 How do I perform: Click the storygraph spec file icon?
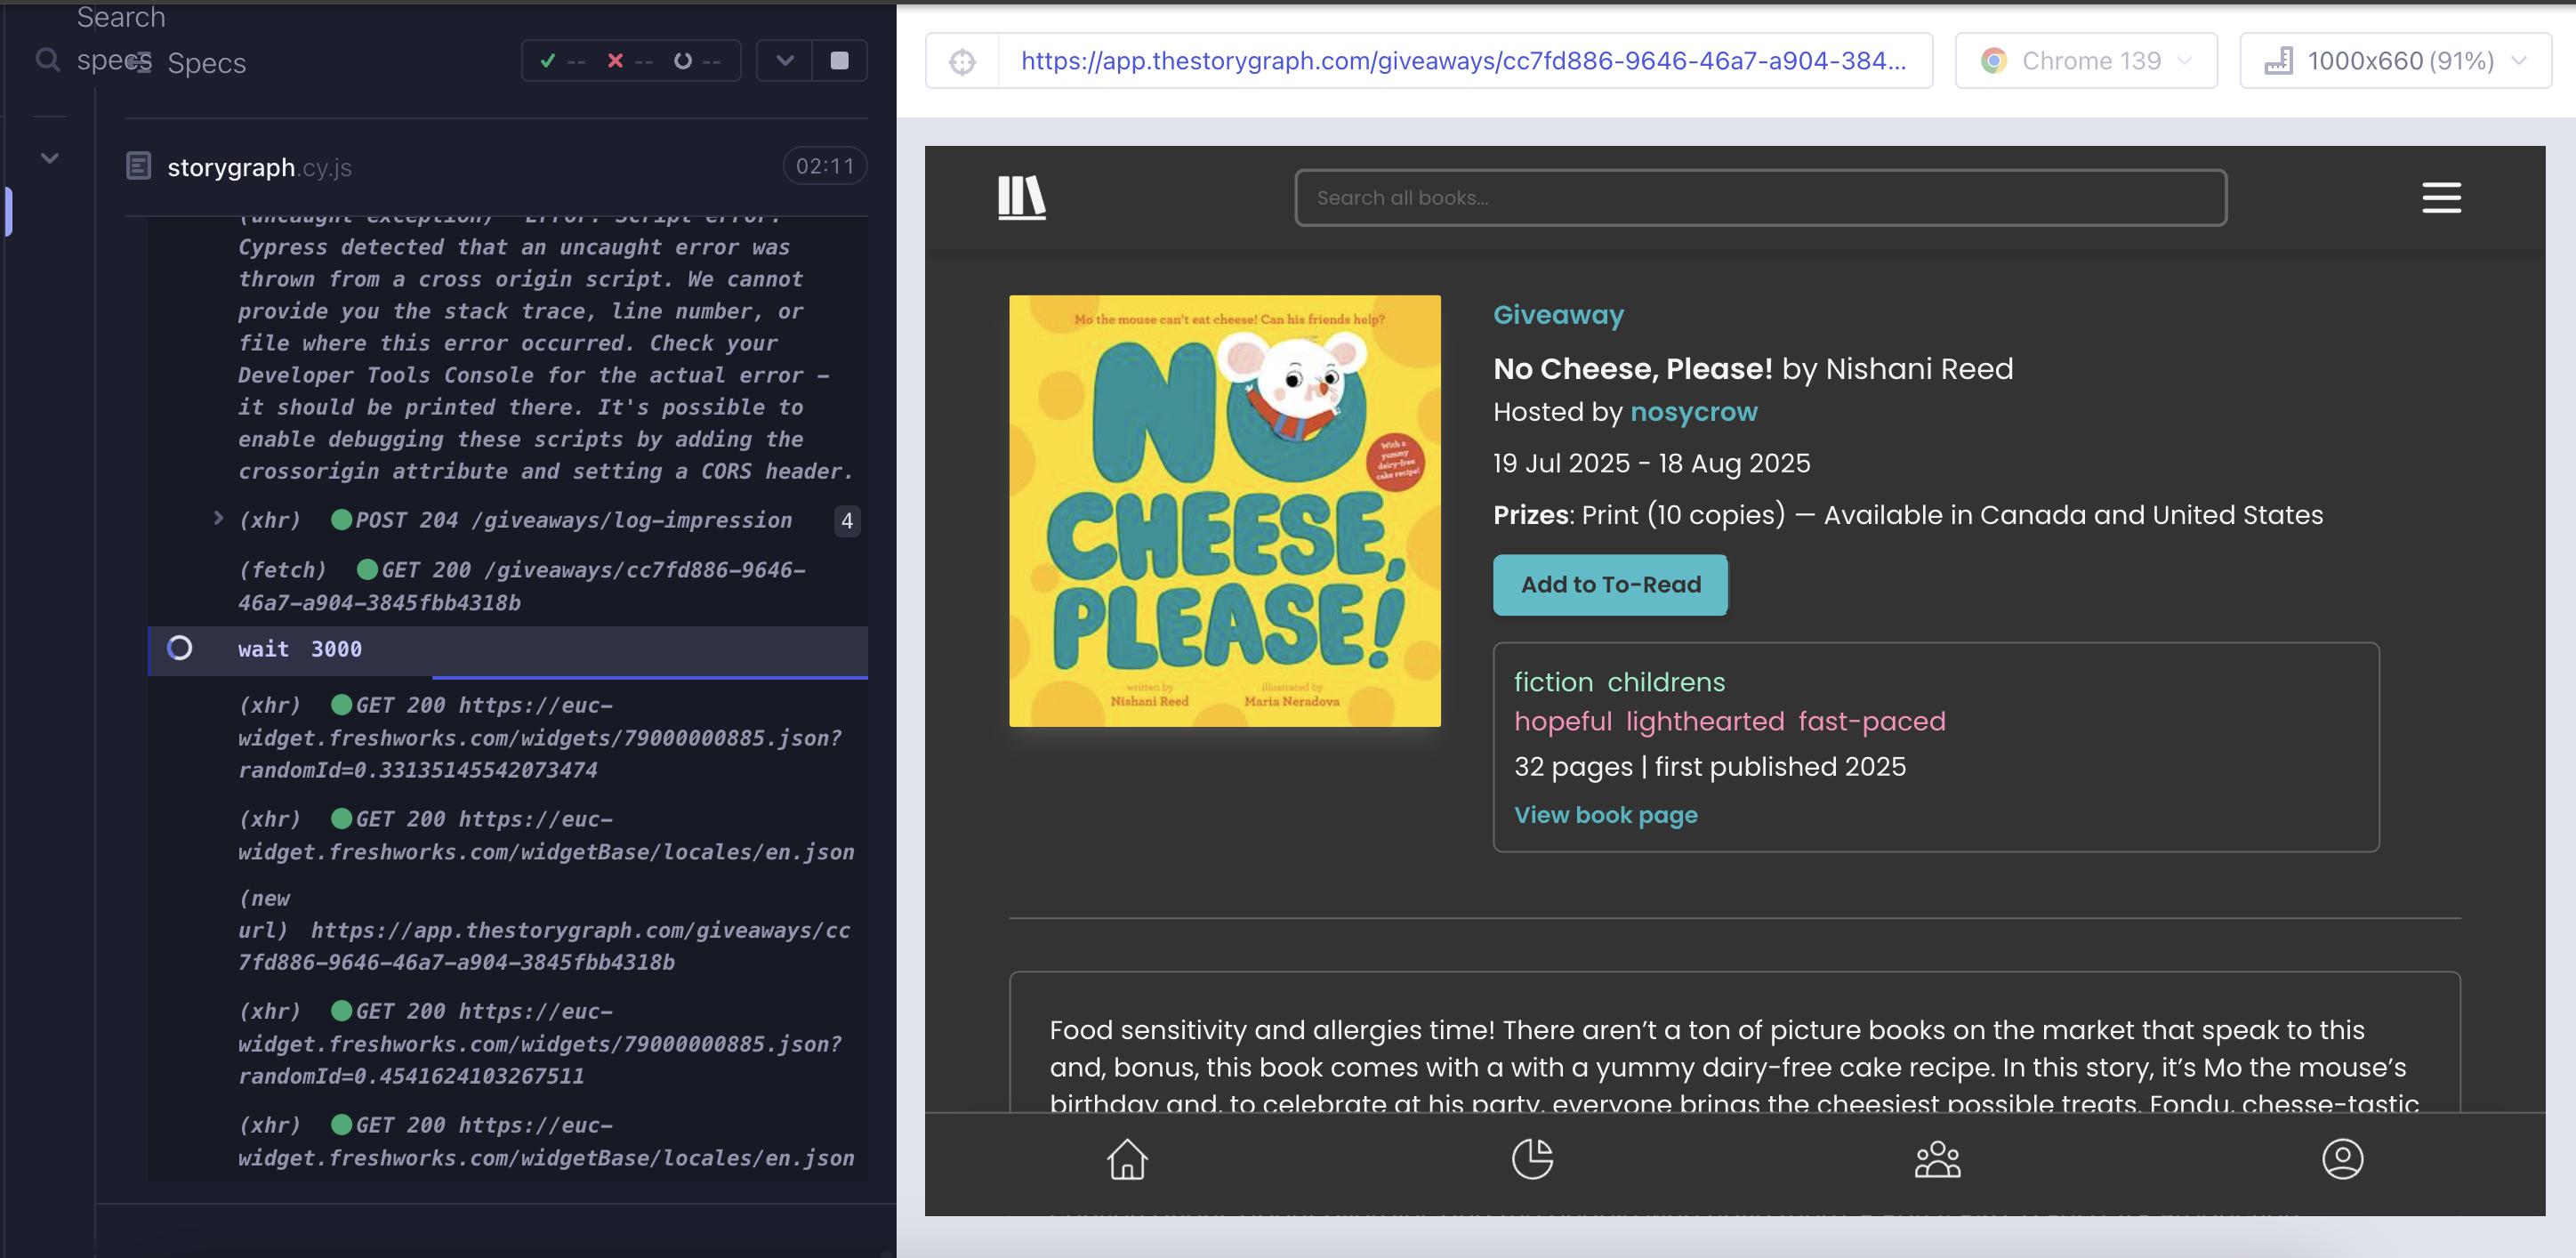(x=139, y=166)
